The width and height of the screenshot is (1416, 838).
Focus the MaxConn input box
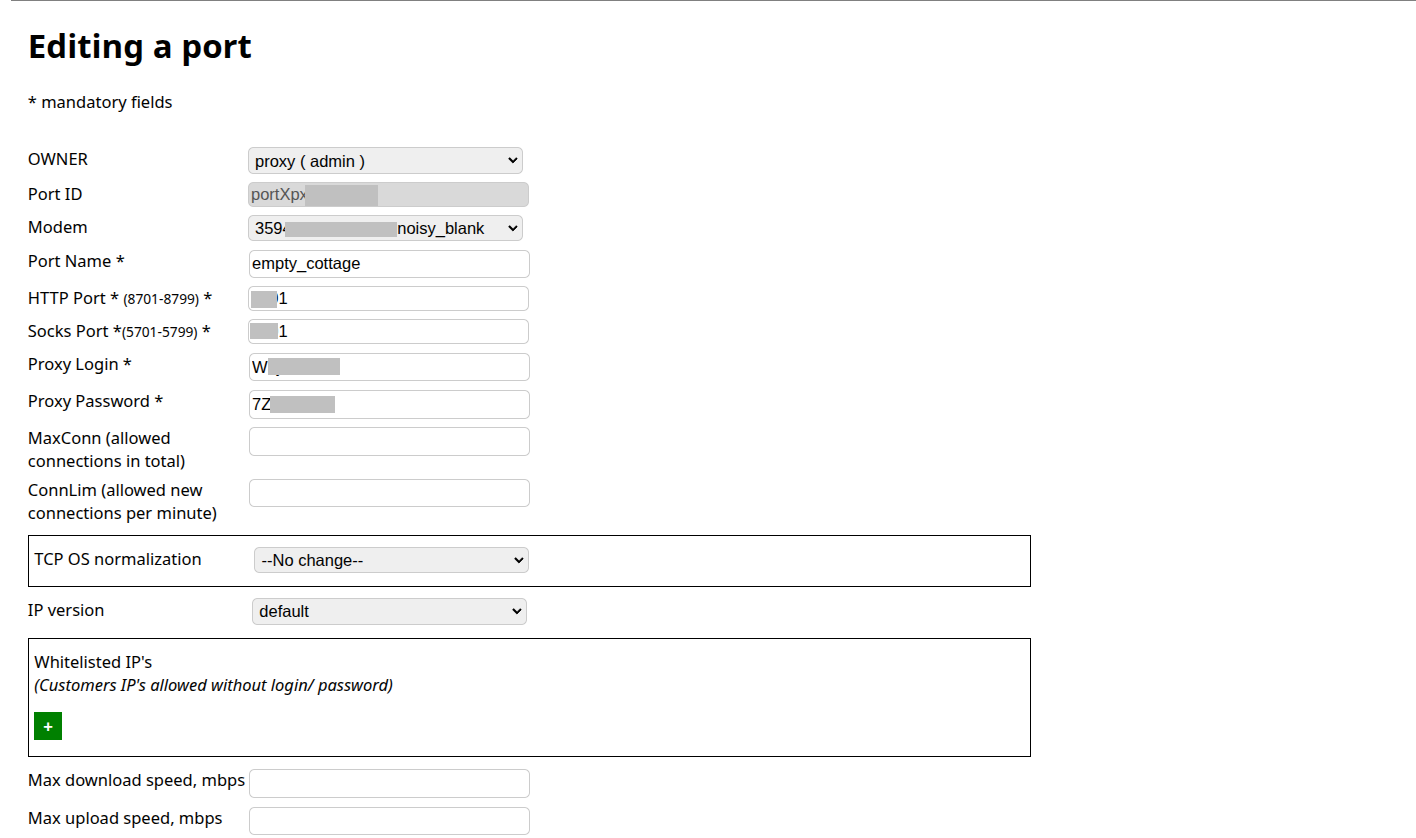point(389,441)
